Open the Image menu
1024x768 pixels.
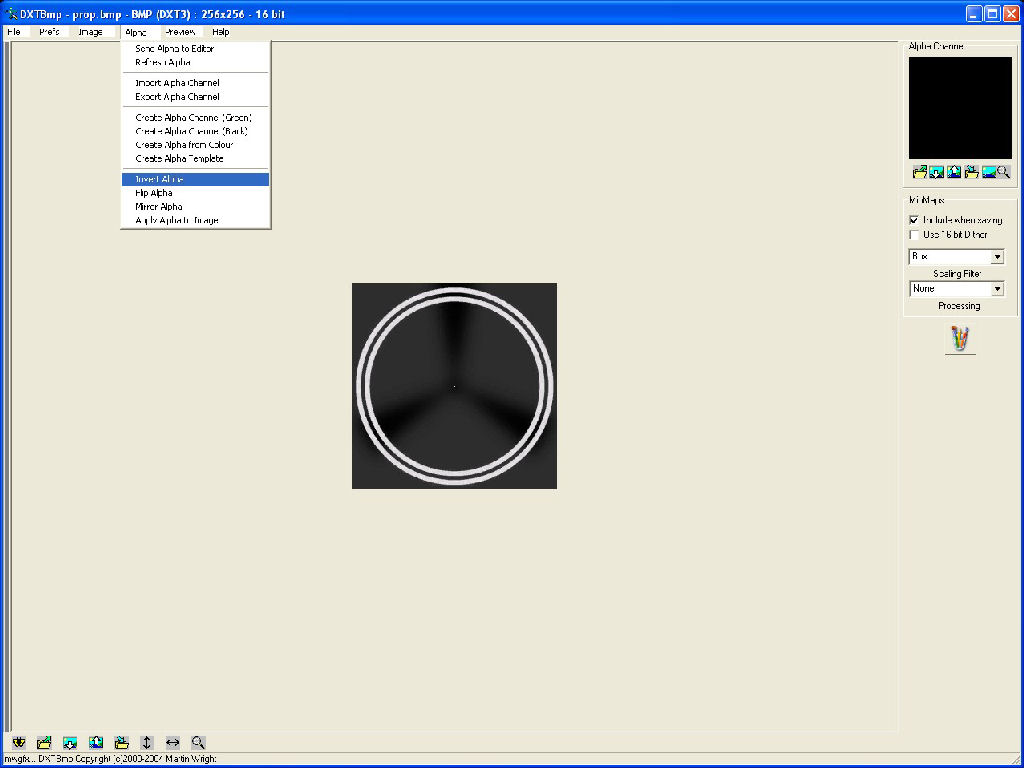(x=90, y=32)
